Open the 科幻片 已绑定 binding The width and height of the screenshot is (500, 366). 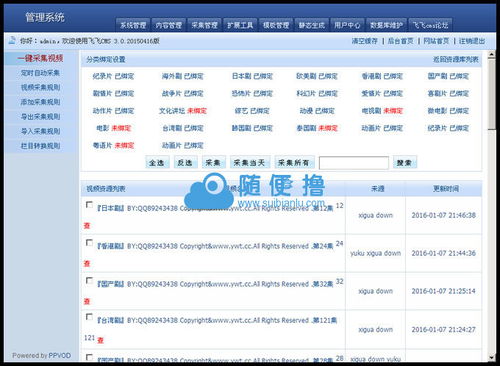click(317, 93)
